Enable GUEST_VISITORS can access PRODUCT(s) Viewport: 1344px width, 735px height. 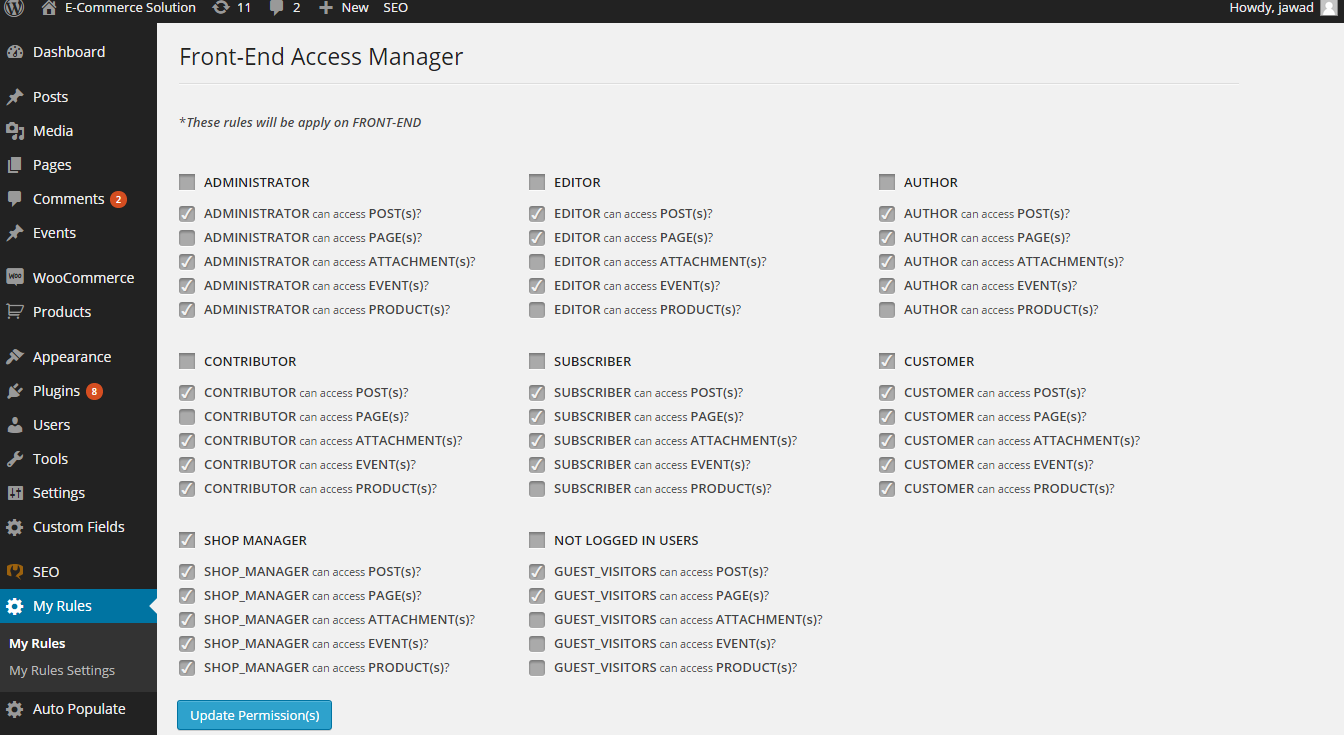tap(537, 668)
